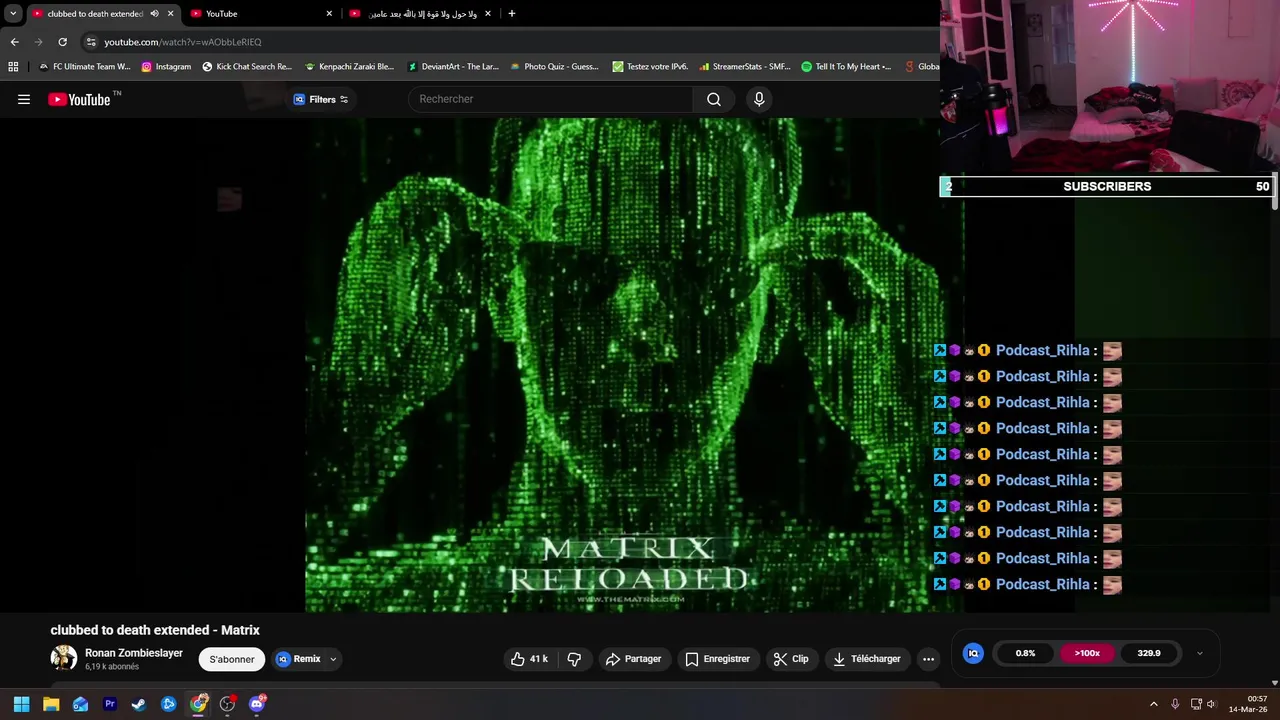
Task: Open Premiere Pro from taskbar
Action: pos(110,704)
